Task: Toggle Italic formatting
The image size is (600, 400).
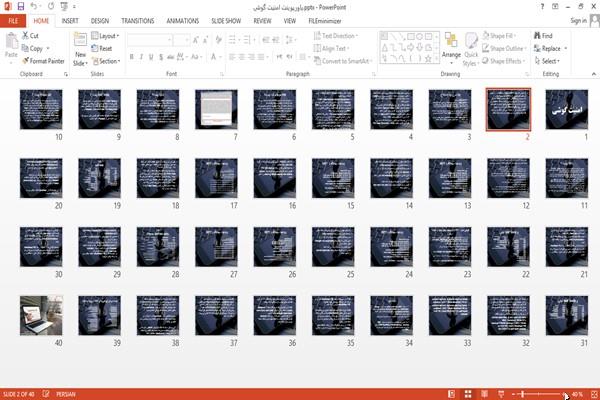Action: (x=141, y=57)
